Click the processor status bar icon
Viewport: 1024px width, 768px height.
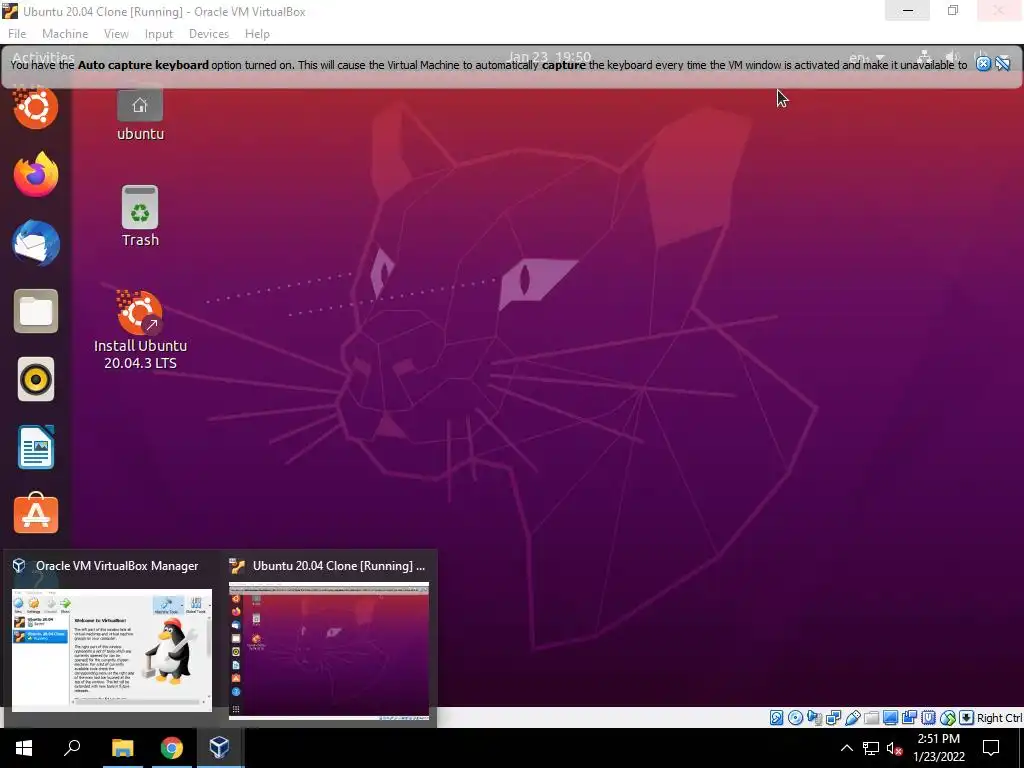point(928,718)
